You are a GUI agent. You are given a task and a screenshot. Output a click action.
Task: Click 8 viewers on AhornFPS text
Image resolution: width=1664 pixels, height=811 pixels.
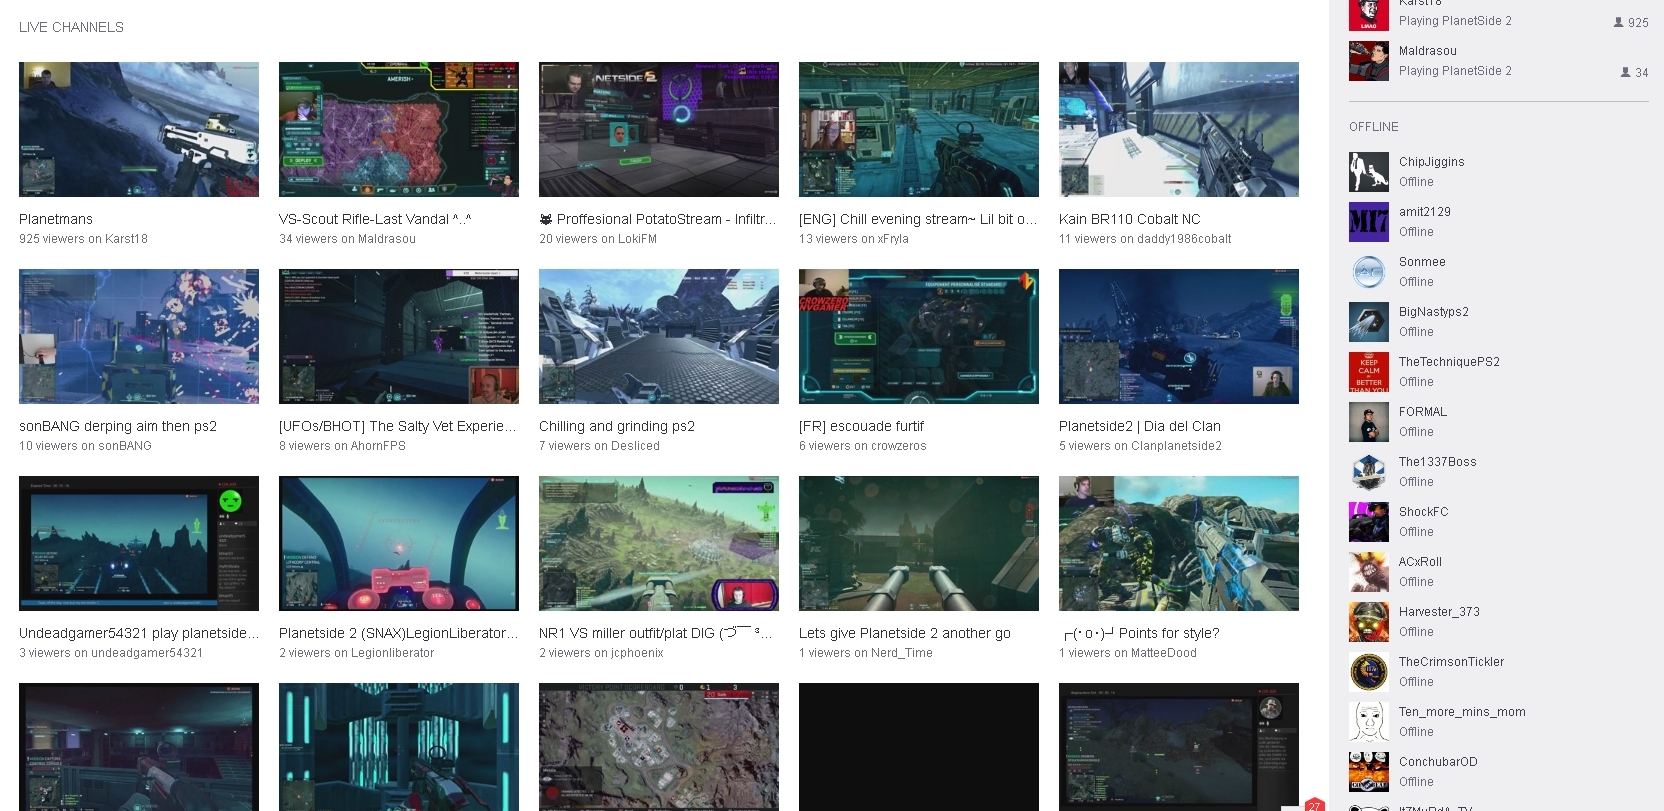[342, 446]
